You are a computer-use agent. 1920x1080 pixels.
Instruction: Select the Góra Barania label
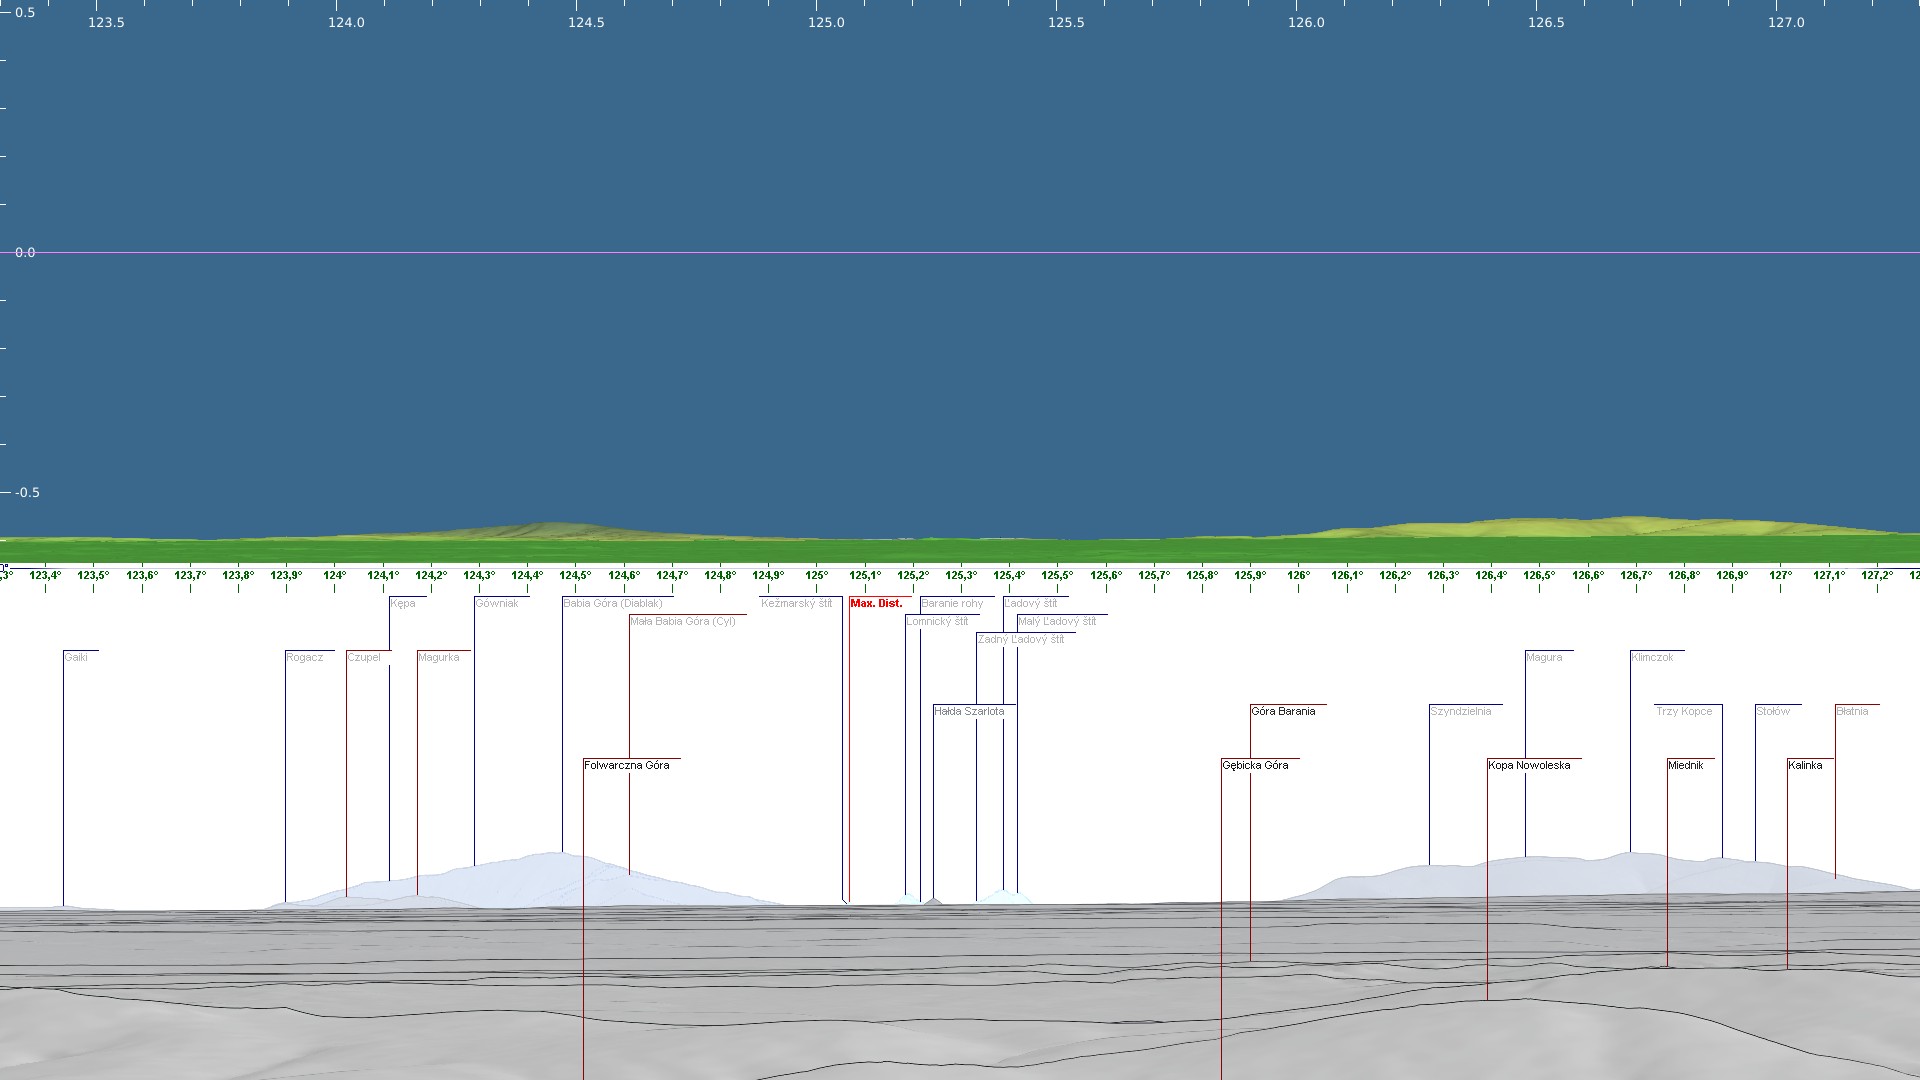pyautogui.click(x=1283, y=711)
